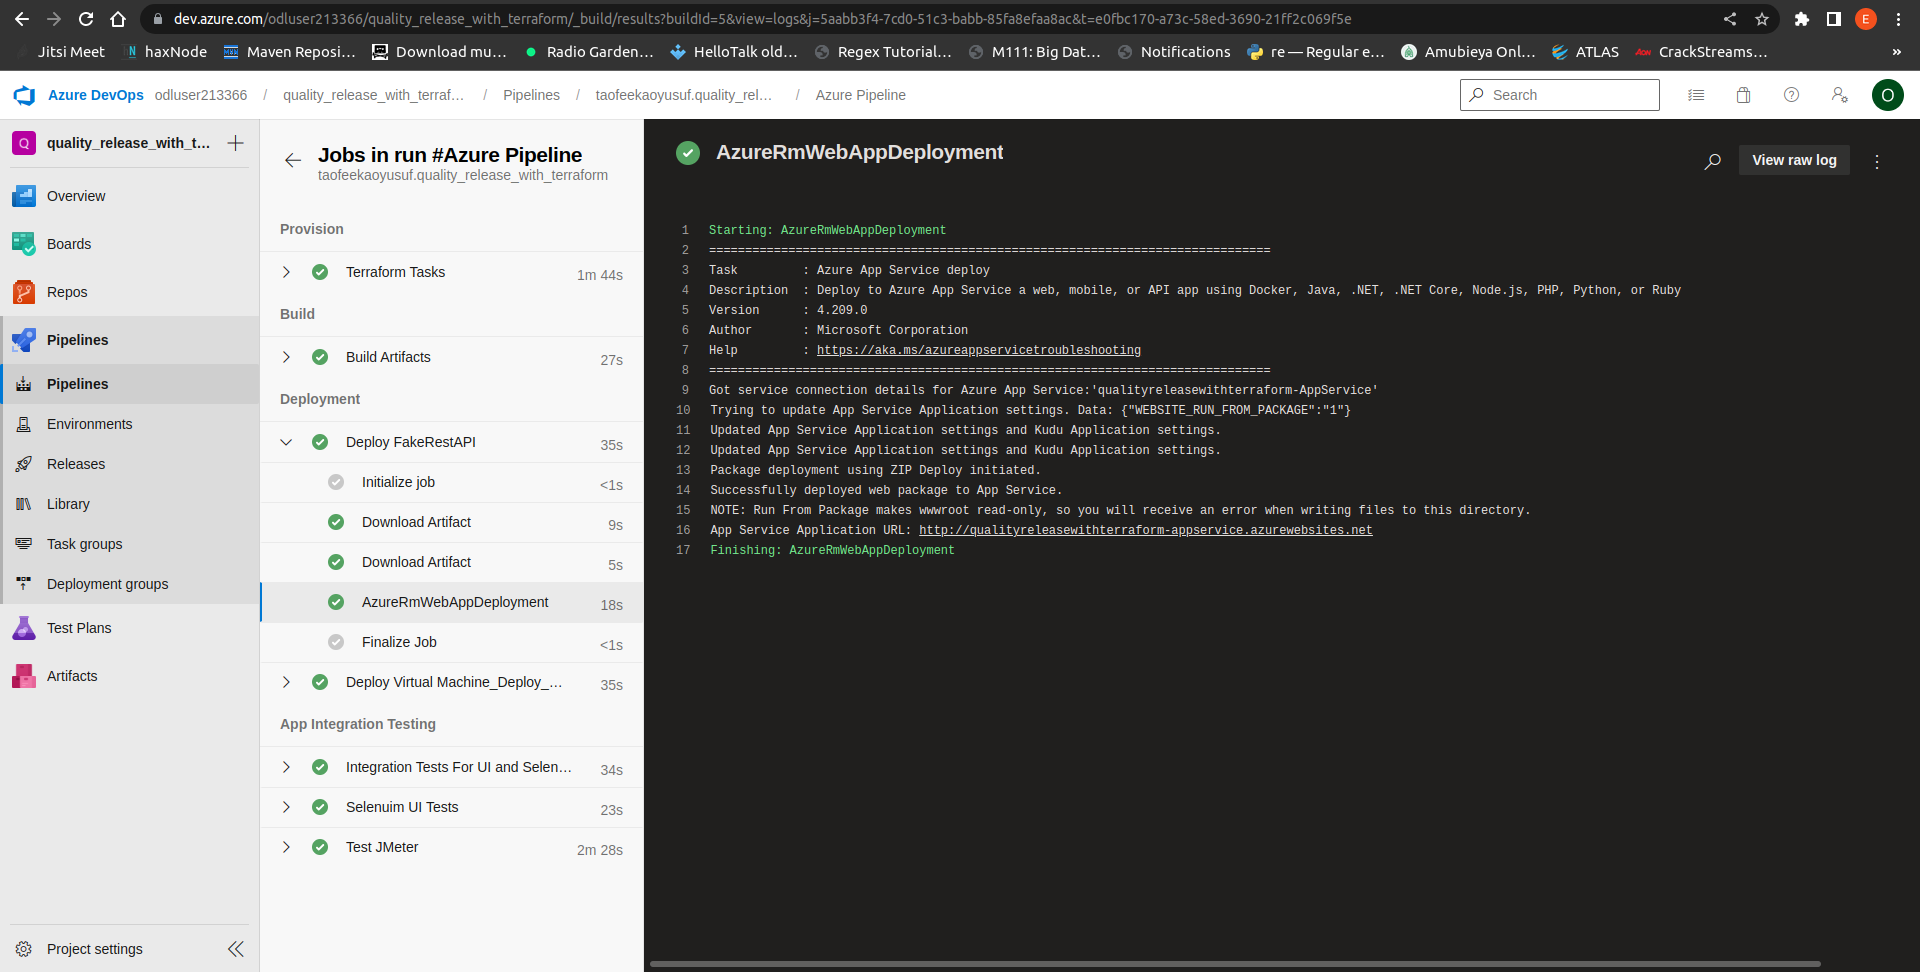1920x972 pixels.
Task: Open Chrome extensions puzzle icon
Action: [x=1802, y=19]
